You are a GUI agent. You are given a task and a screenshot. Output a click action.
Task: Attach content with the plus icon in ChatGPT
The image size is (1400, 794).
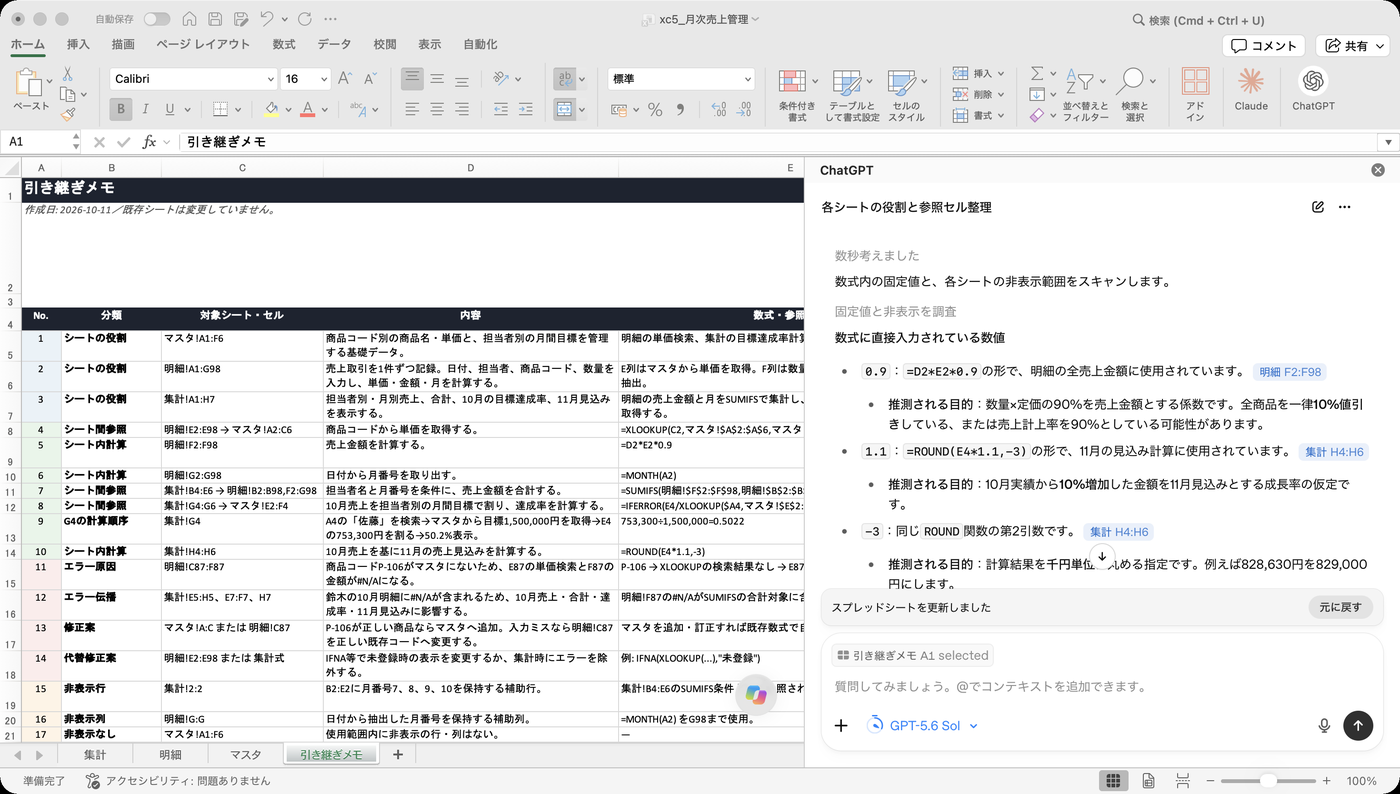[841, 726]
